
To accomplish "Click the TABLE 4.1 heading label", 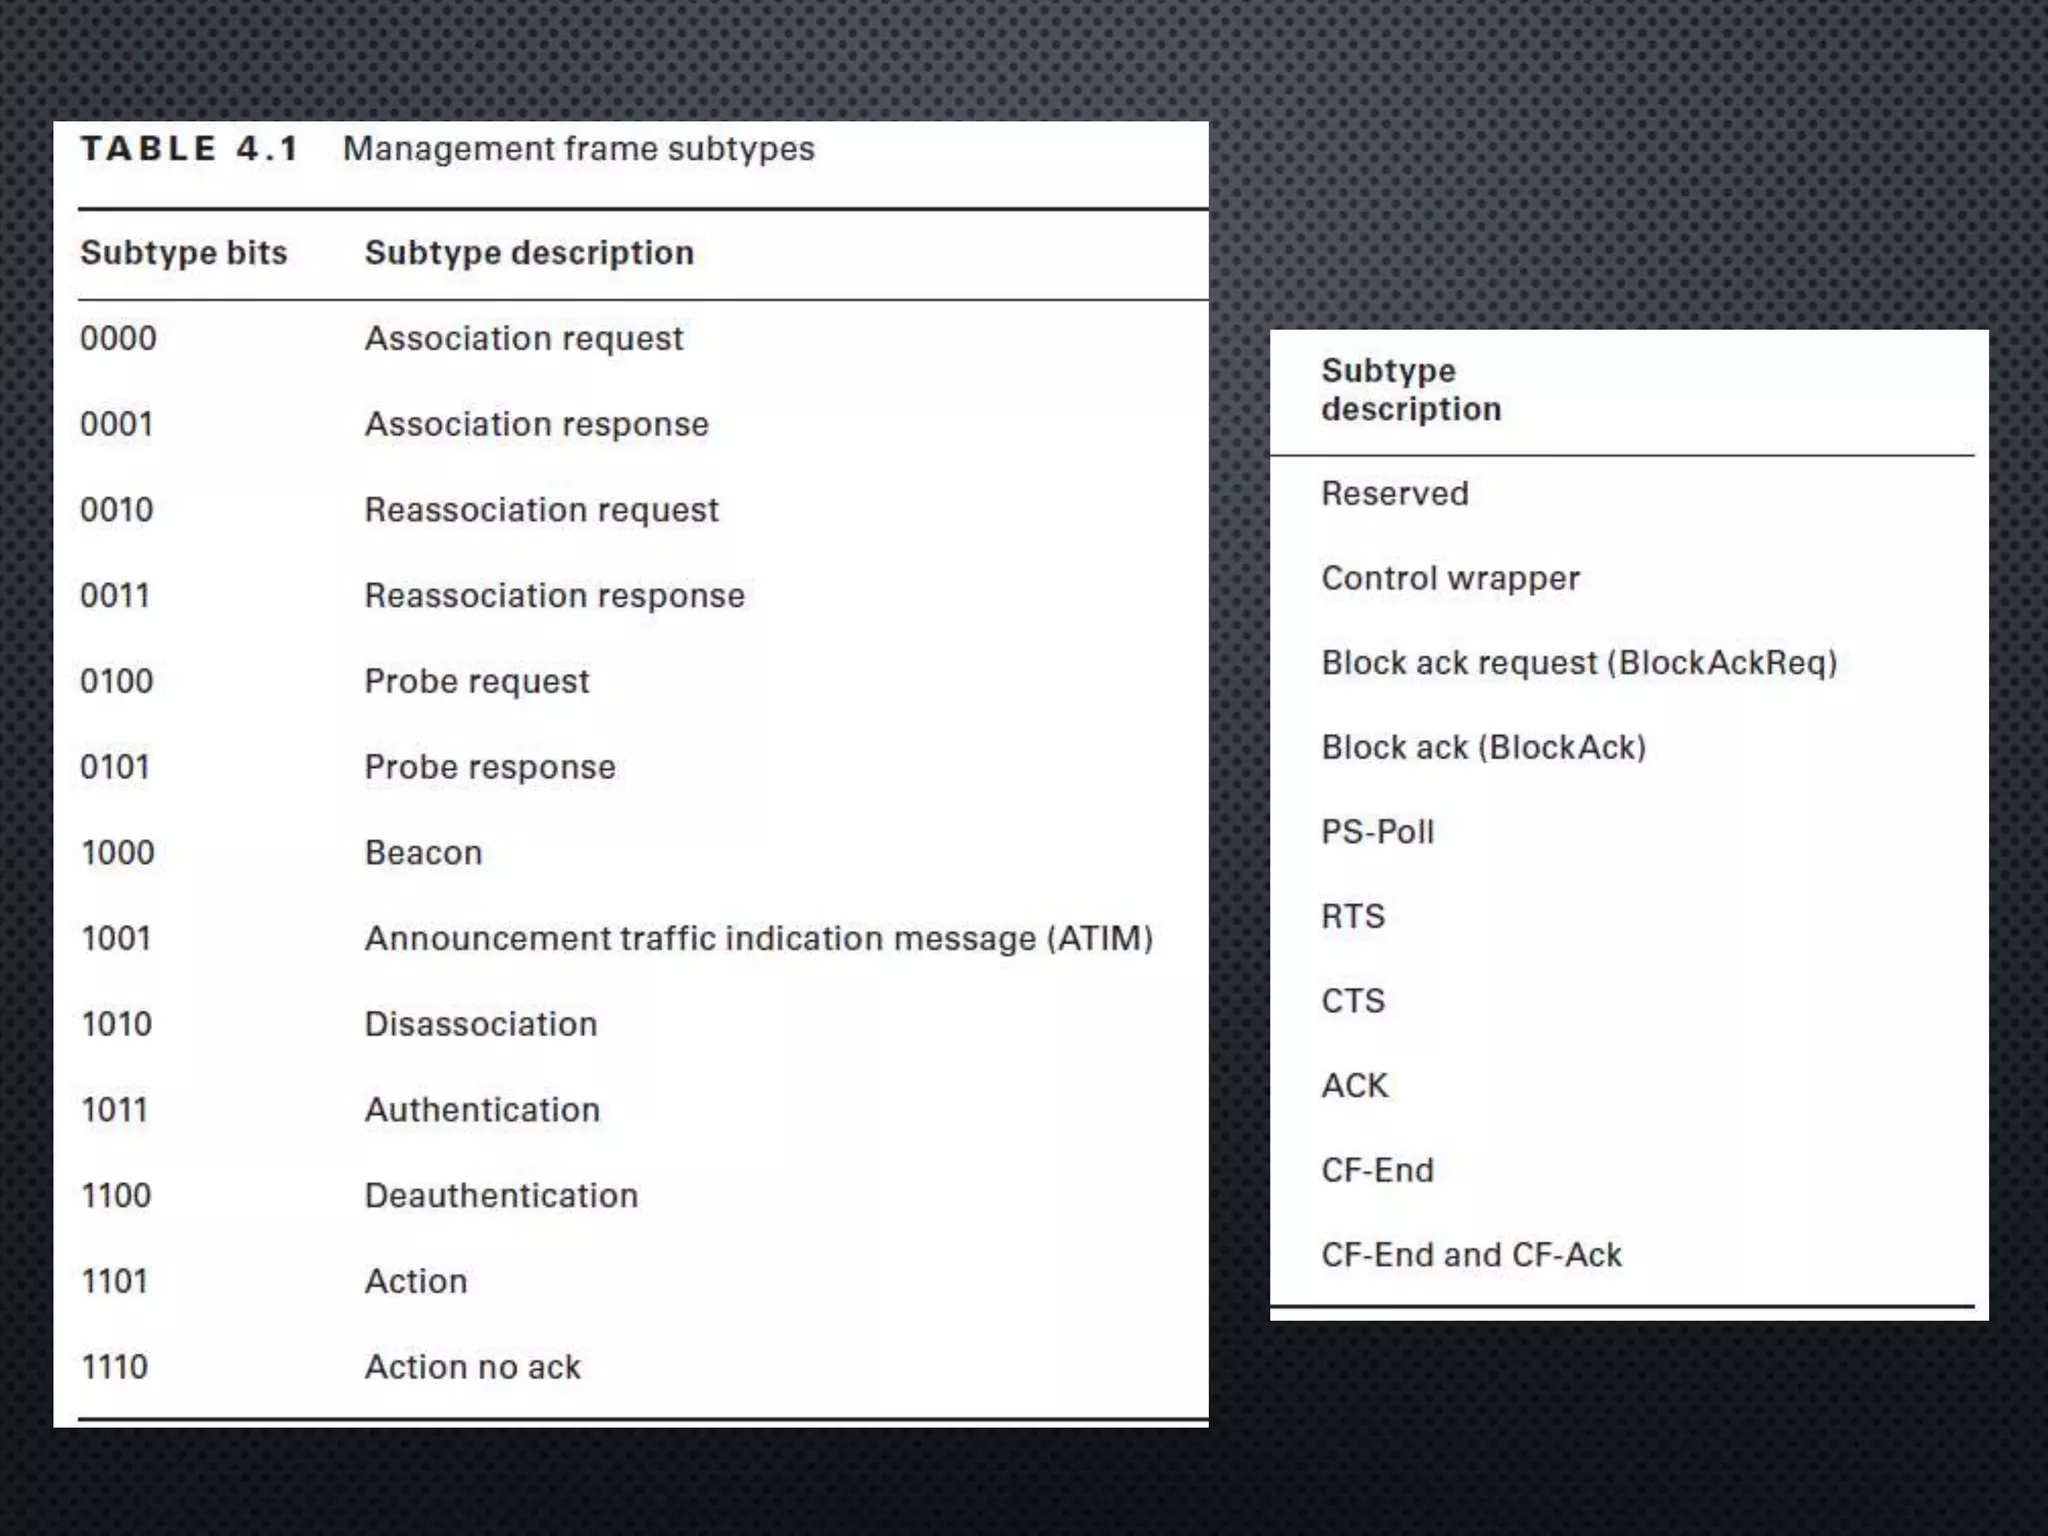I will click(x=189, y=149).
